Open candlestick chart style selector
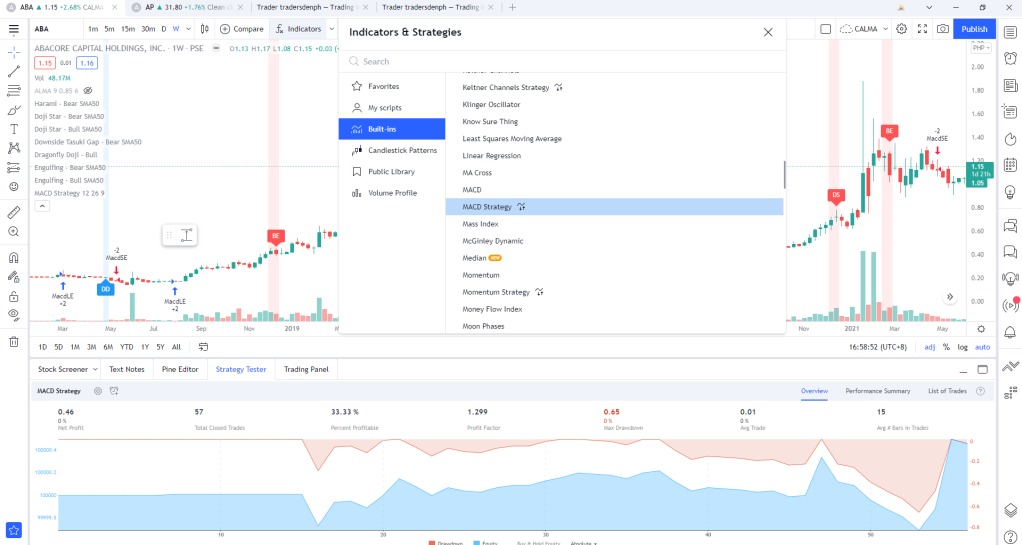Image resolution: width=1022 pixels, height=545 pixels. coord(205,29)
